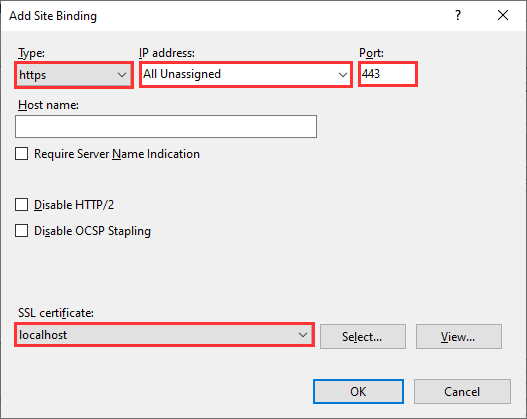Click into the Host name text box
This screenshot has width=527, height=419.
pyautogui.click(x=166, y=126)
